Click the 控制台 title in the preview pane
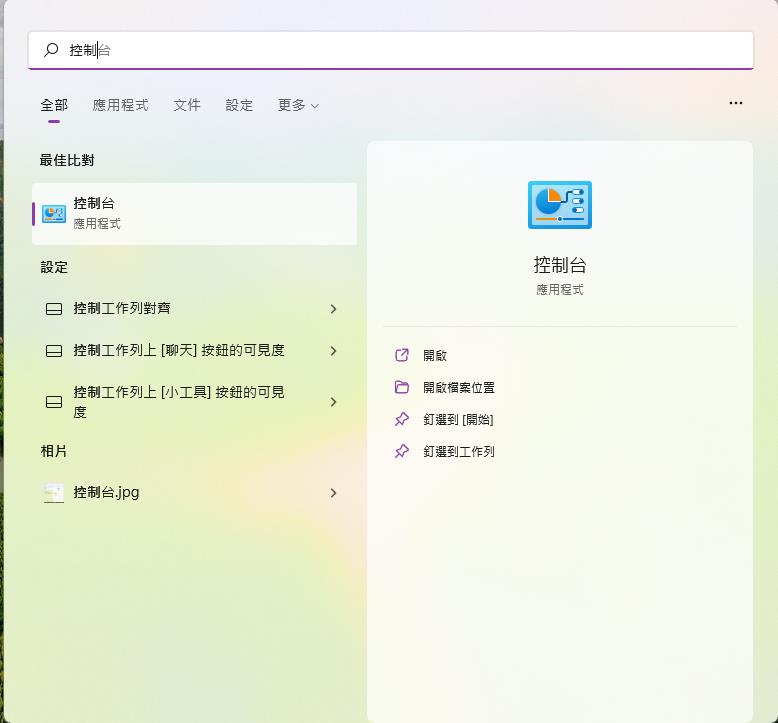The image size is (778, 723). tap(560, 265)
